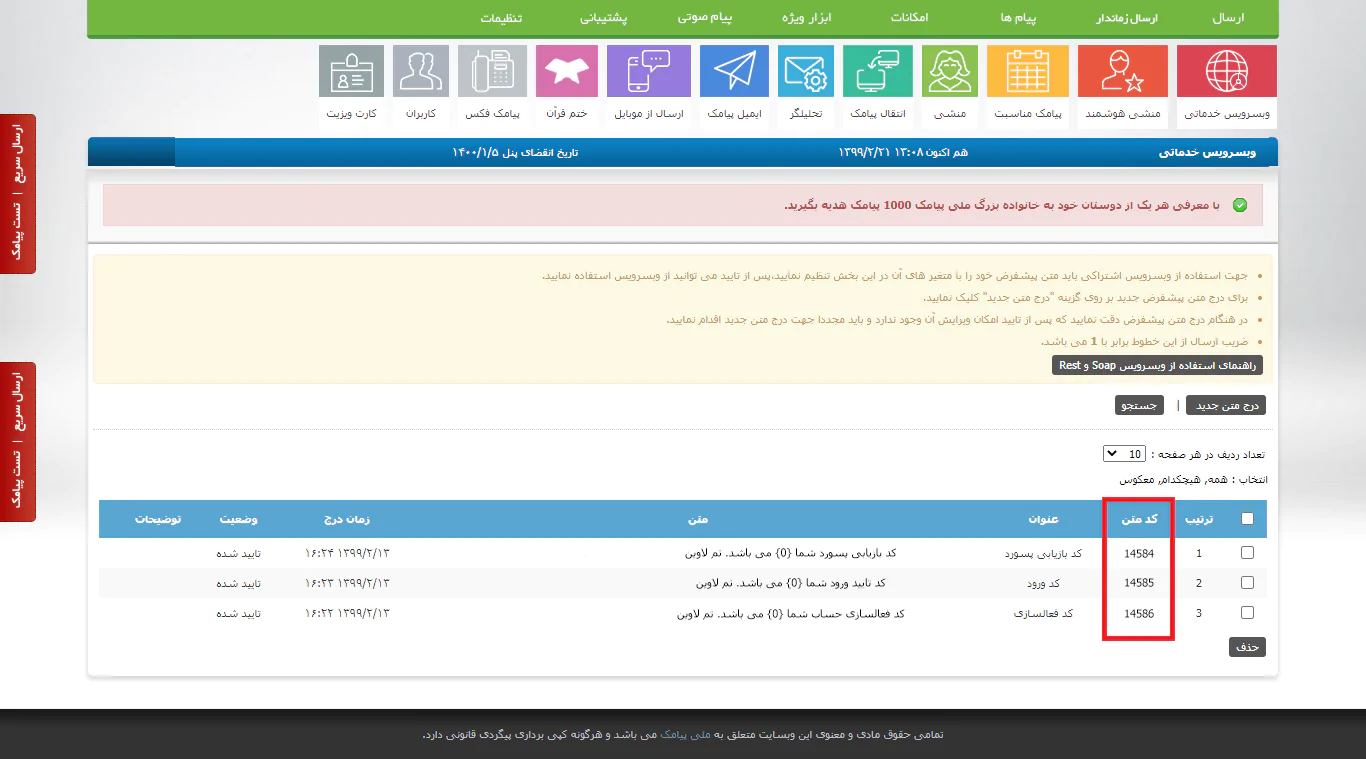Open the rows-per-page dropdown showing 10
1366x759 pixels.
pos(1125,454)
